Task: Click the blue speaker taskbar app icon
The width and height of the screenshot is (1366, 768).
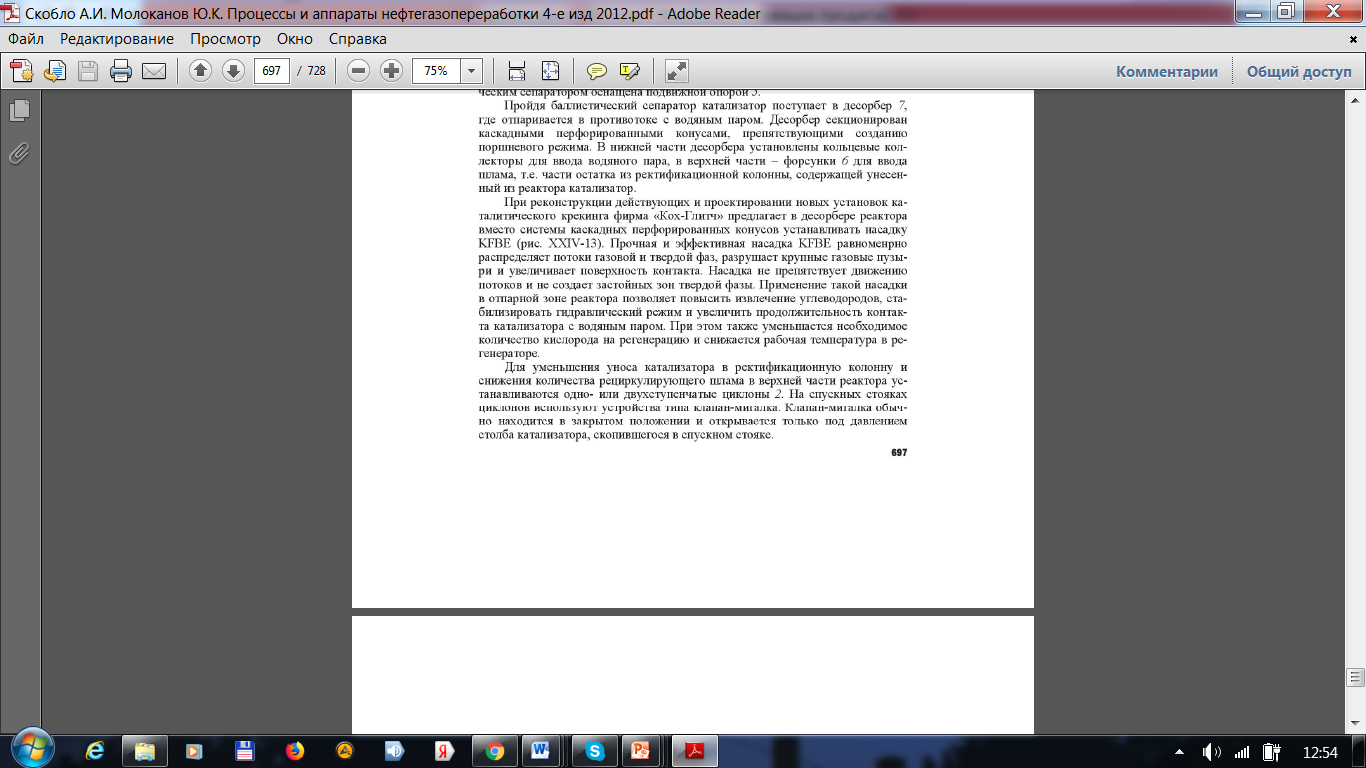Action: (x=393, y=750)
